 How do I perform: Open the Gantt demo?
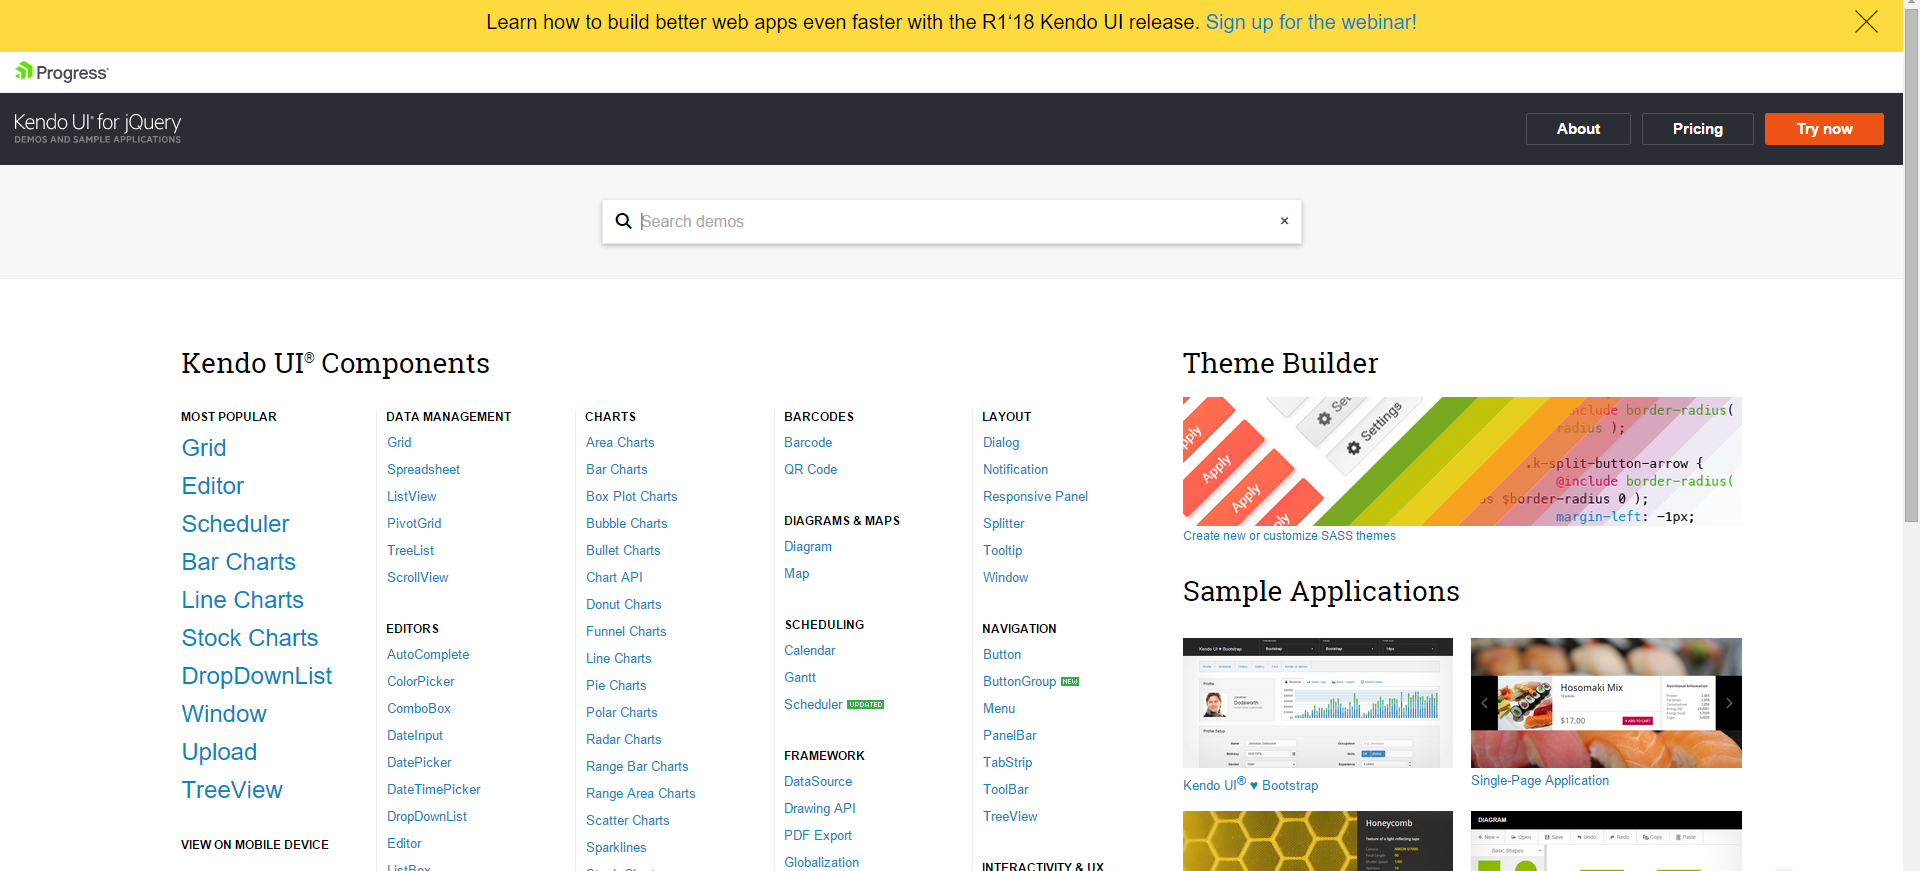(800, 677)
